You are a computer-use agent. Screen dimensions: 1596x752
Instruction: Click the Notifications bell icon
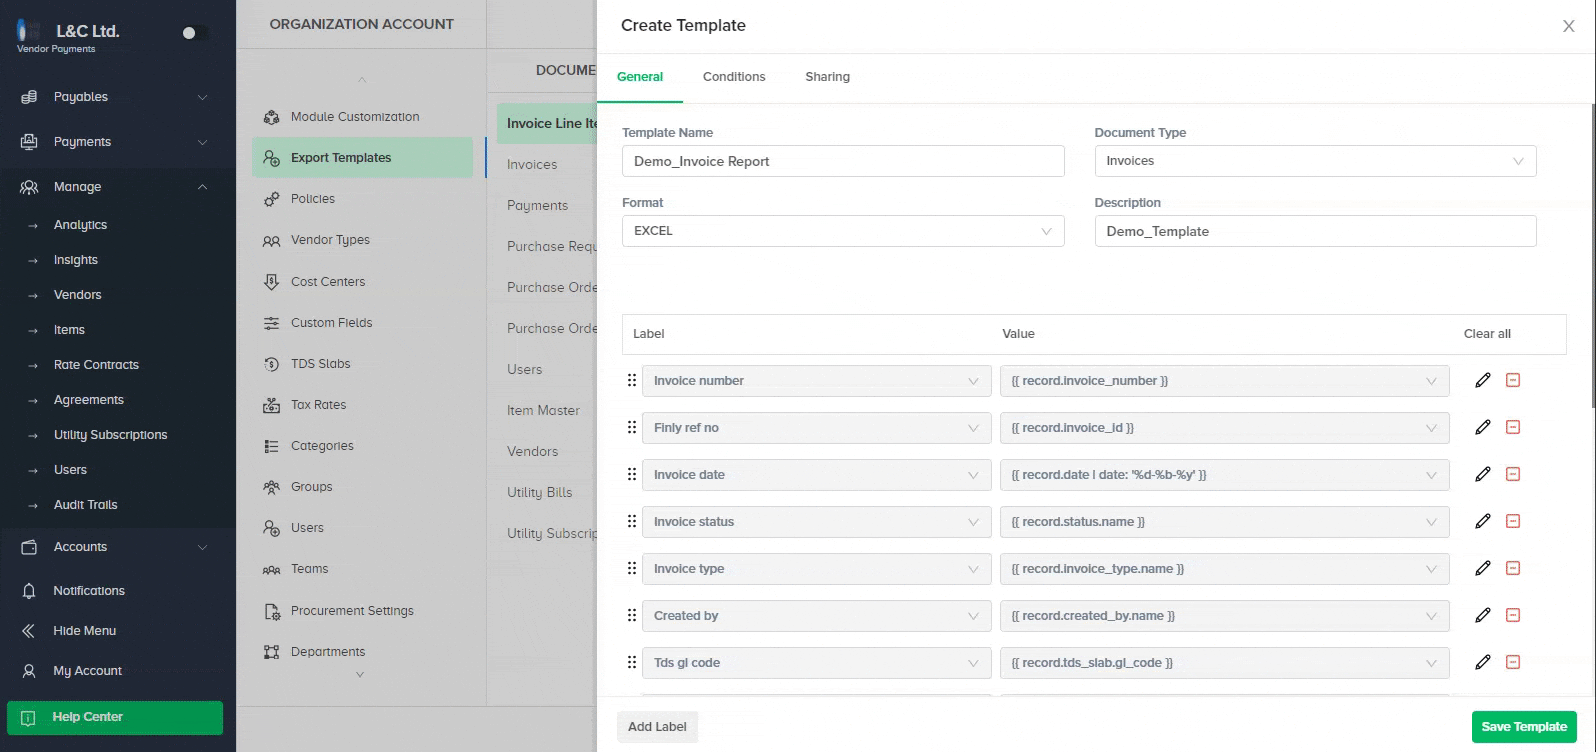click(29, 591)
